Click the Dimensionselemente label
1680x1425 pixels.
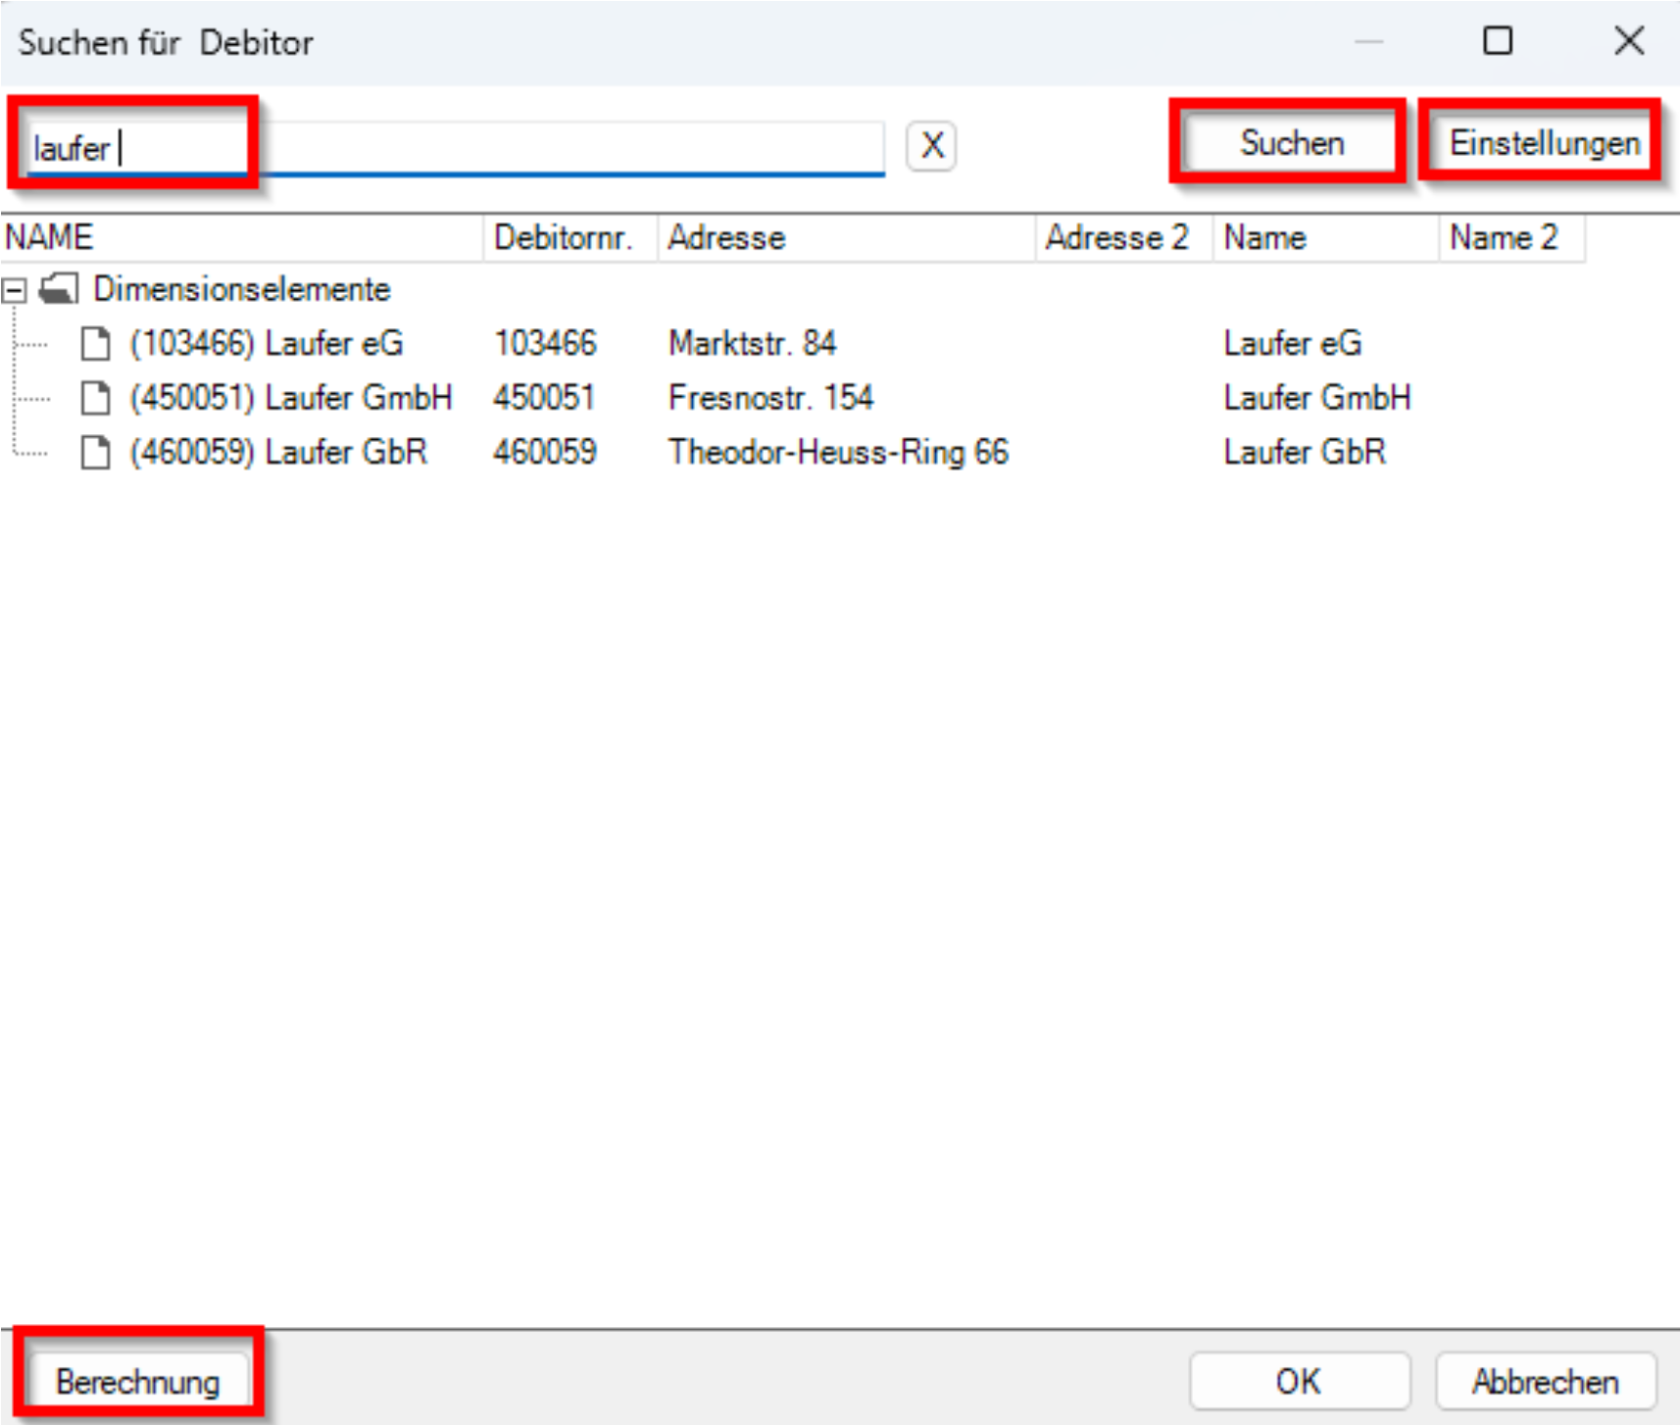pyautogui.click(x=242, y=289)
